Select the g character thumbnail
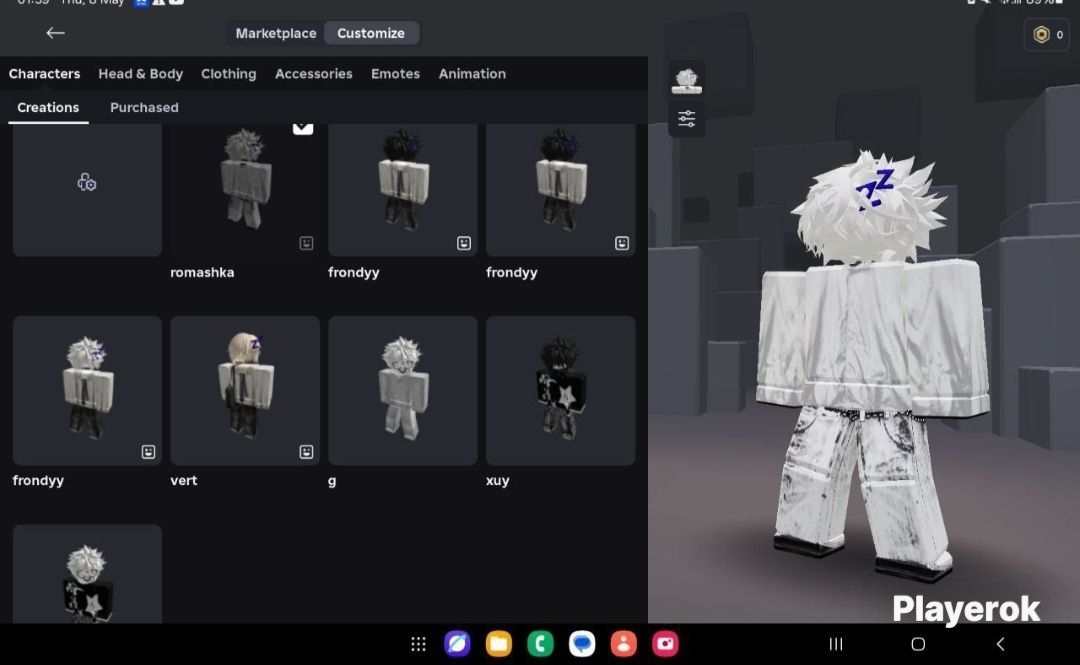This screenshot has width=1080, height=665. 402,390
